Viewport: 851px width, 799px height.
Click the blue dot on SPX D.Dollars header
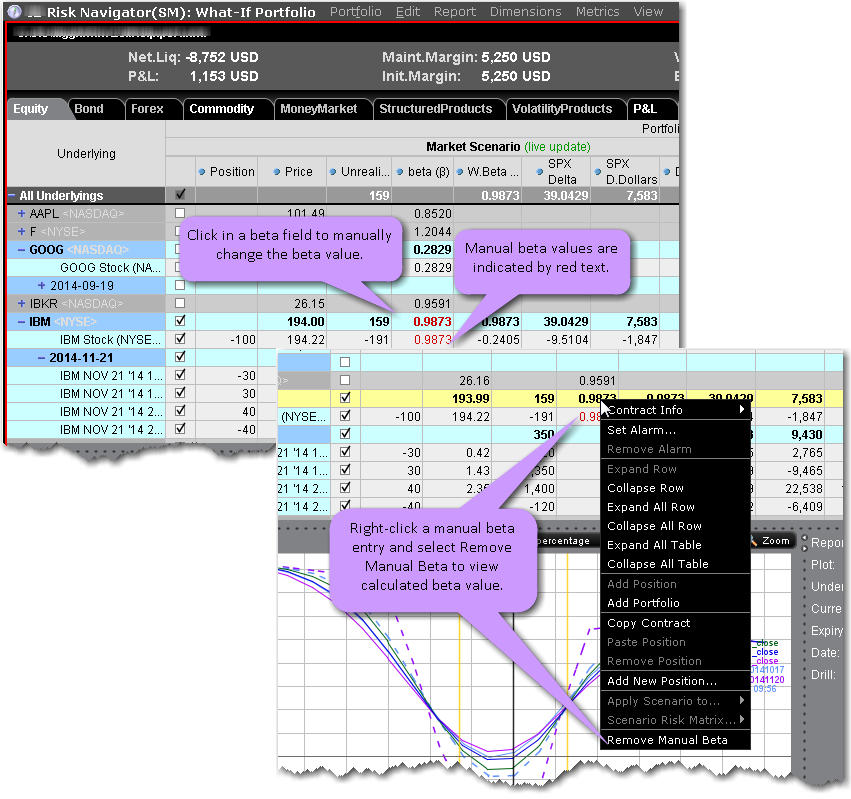(x=598, y=171)
